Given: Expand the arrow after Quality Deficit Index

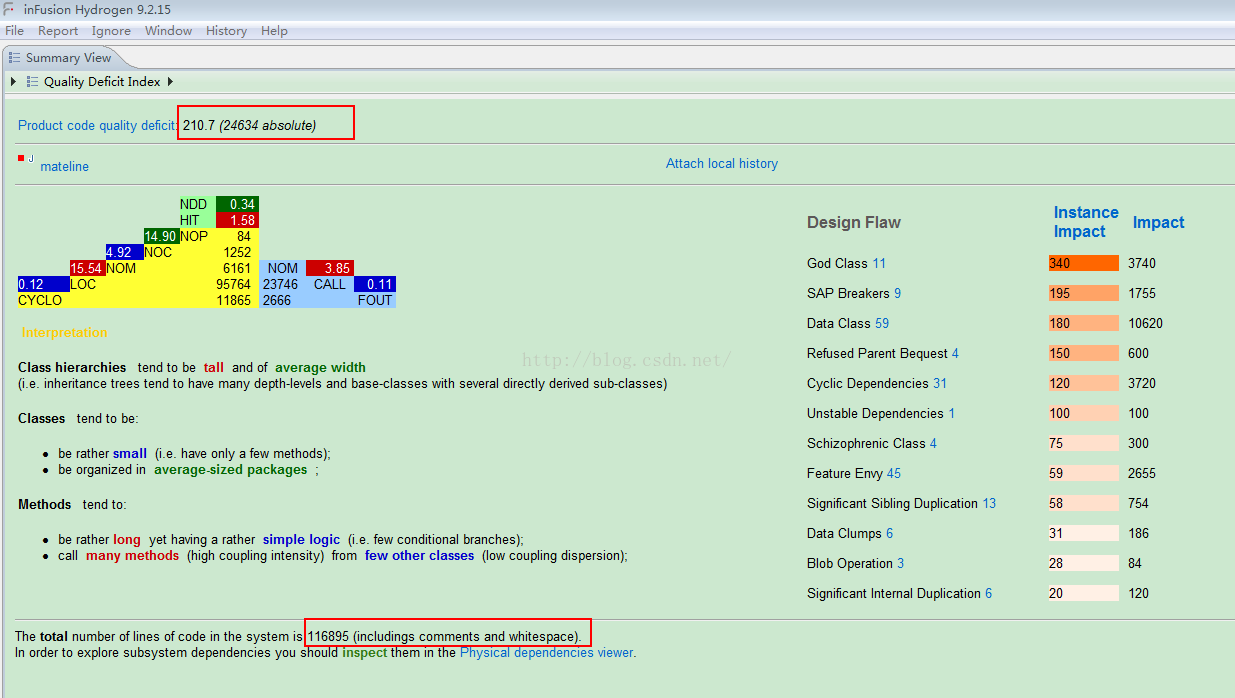Looking at the screenshot, I should (170, 82).
